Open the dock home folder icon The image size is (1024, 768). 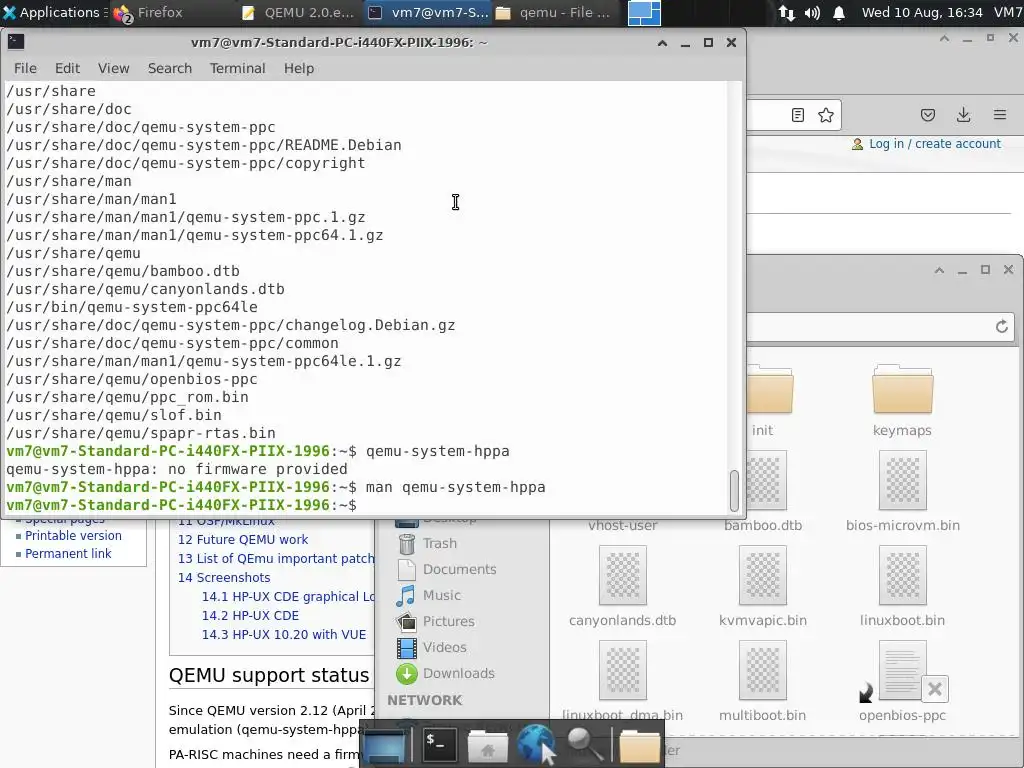[x=487, y=745]
